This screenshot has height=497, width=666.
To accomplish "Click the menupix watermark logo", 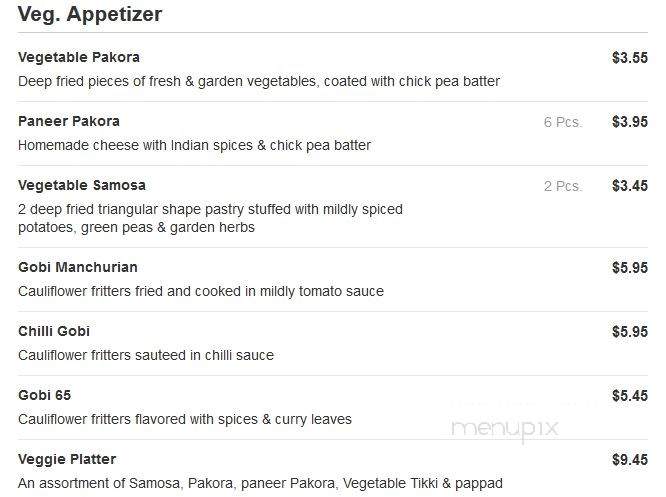I will [x=505, y=428].
